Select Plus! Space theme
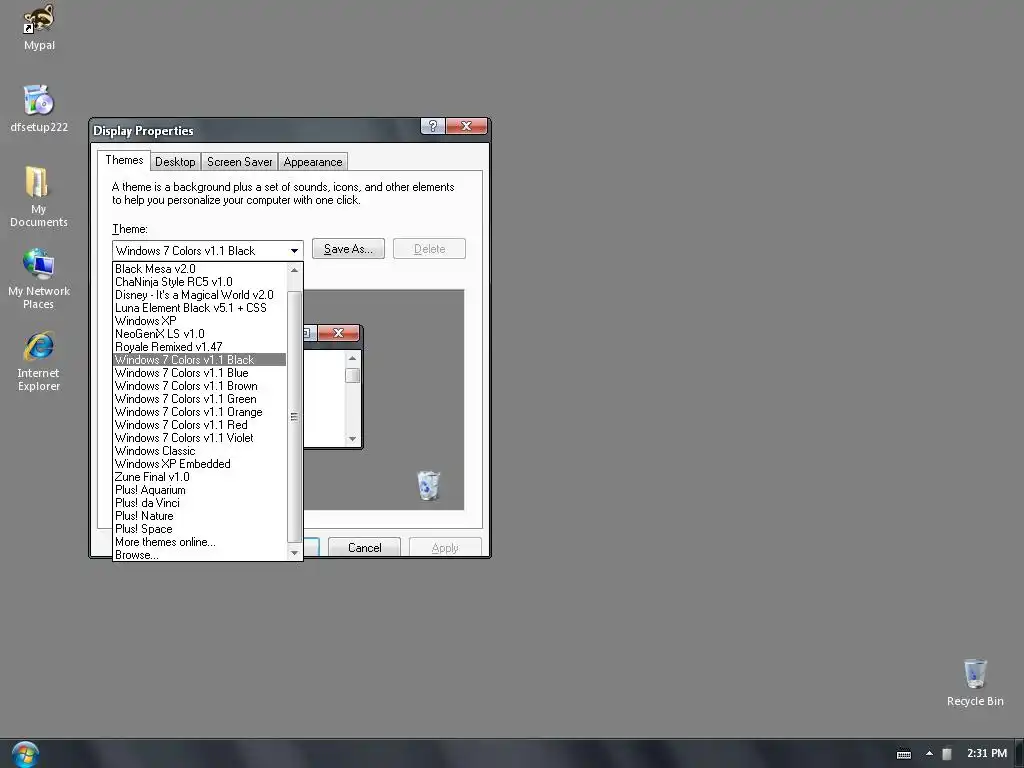 199,529
